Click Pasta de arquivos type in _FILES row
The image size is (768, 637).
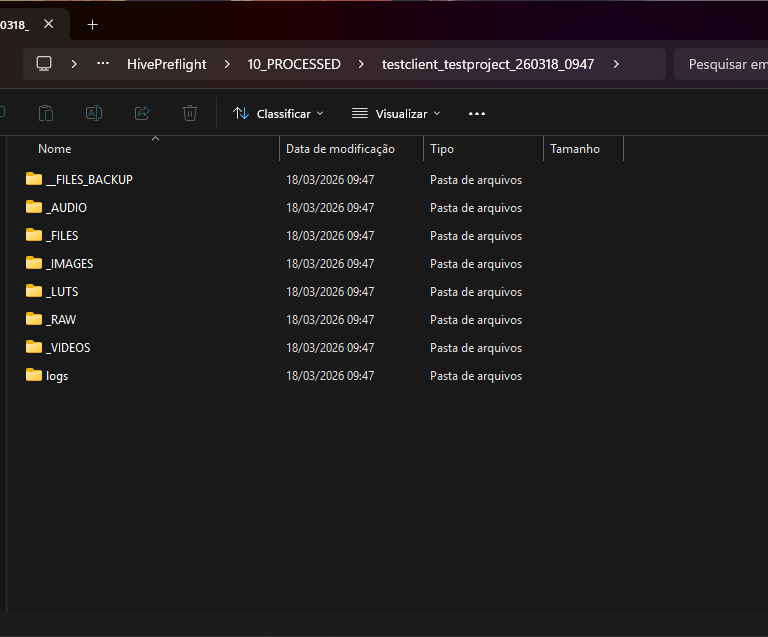[x=476, y=236]
